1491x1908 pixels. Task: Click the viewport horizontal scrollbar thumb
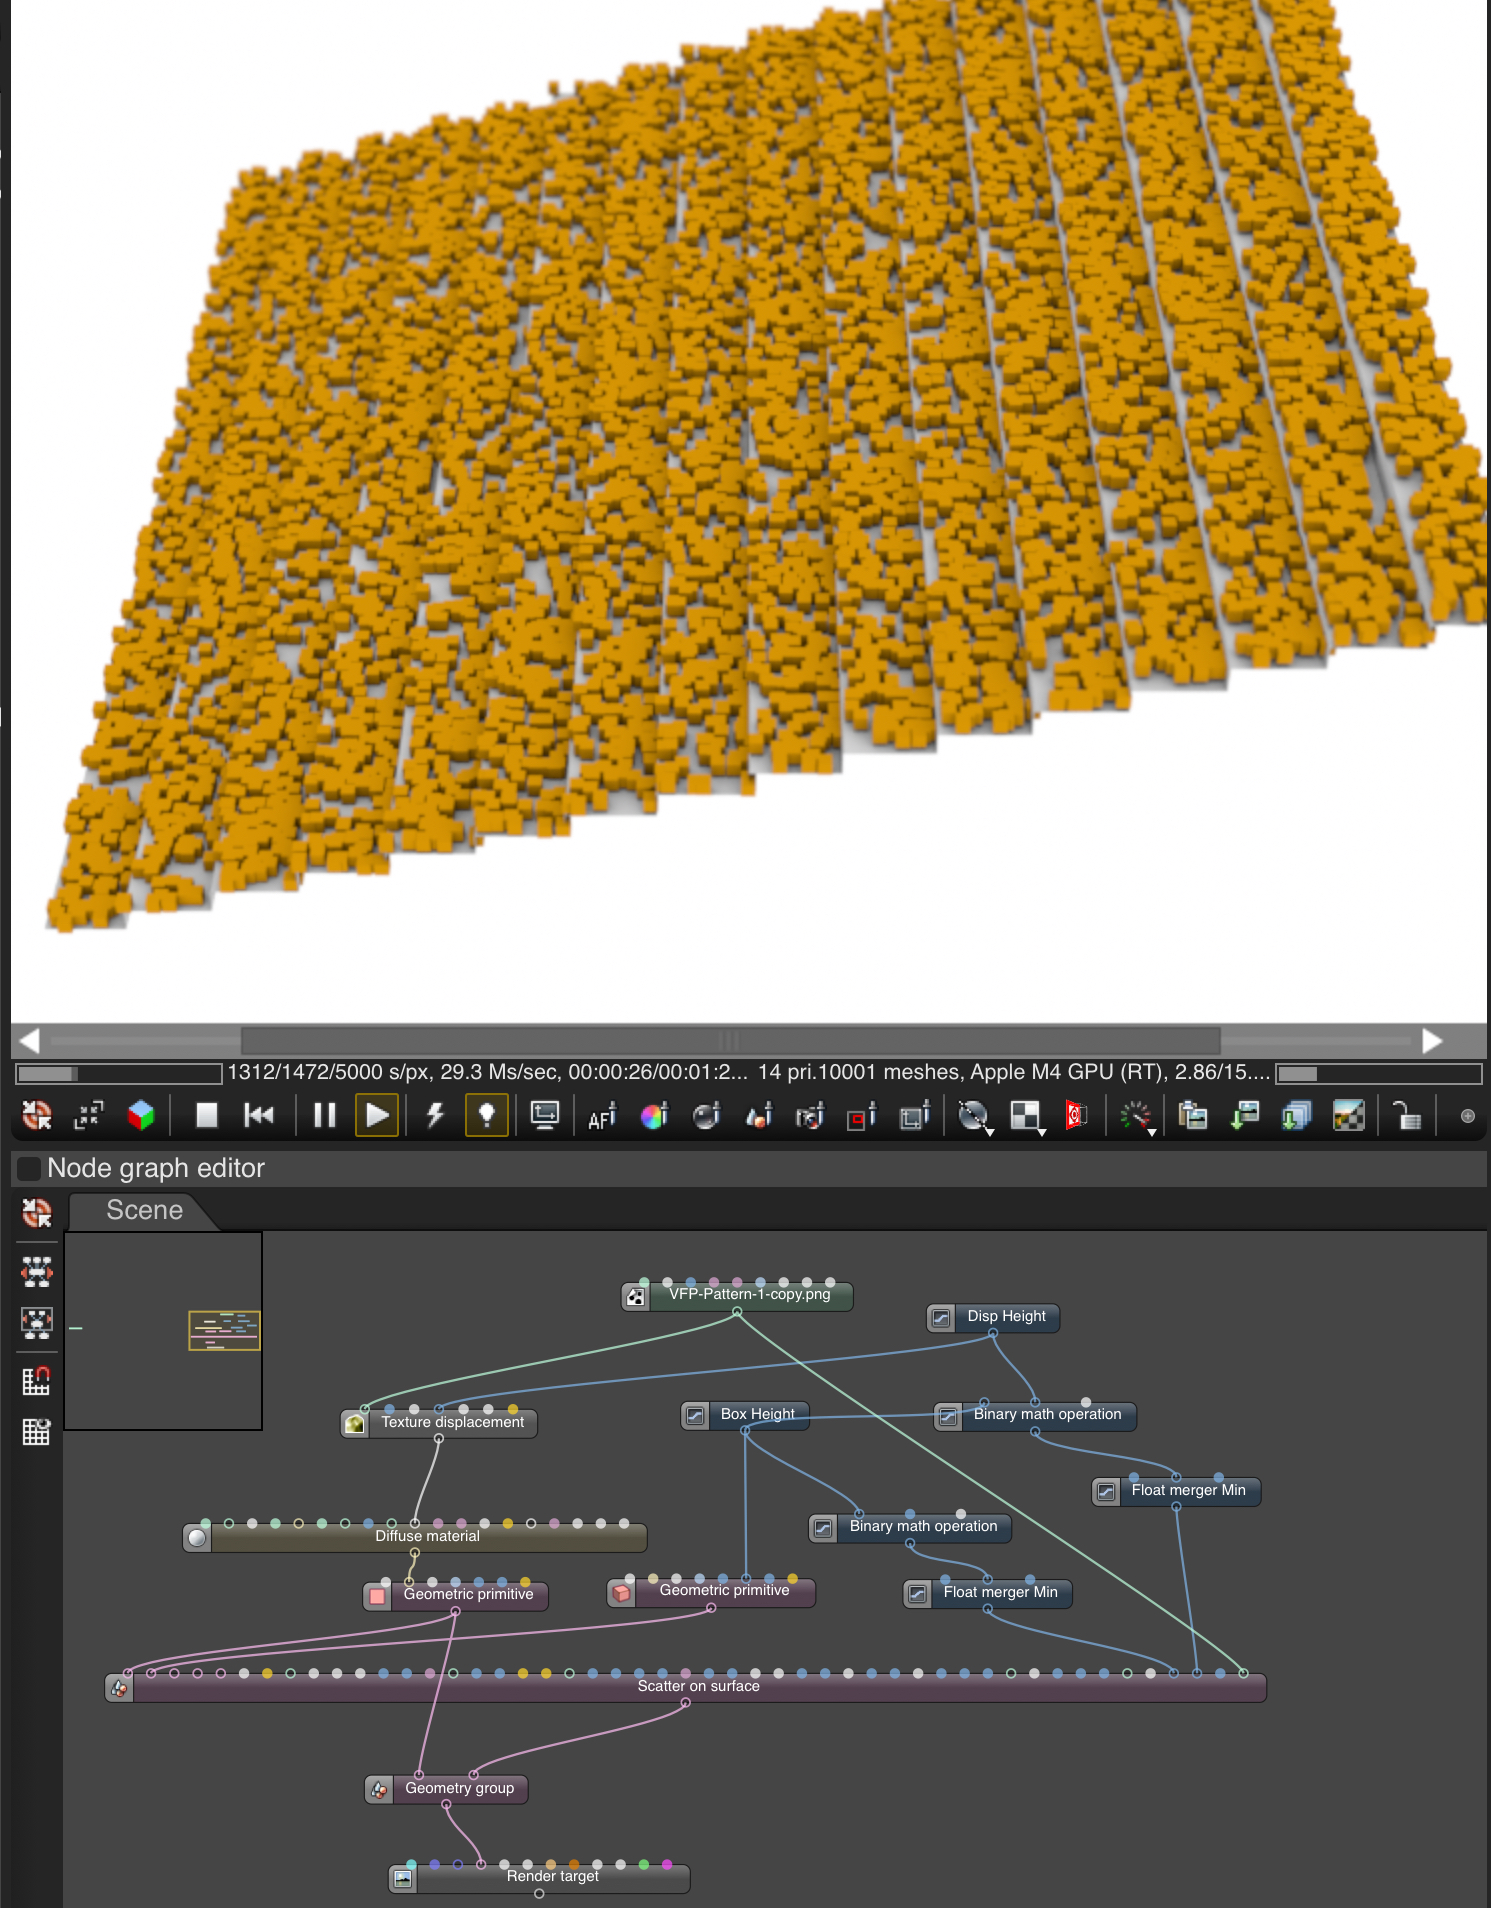pyautogui.click(x=730, y=1041)
